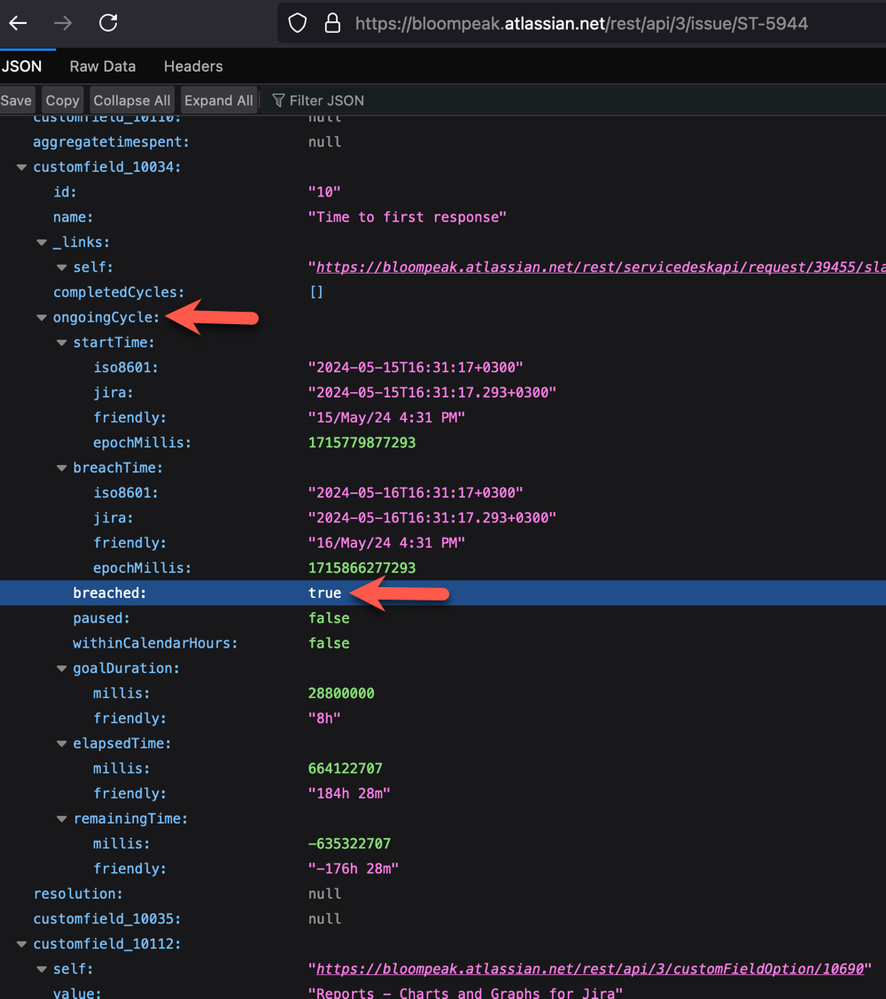886x999 pixels.
Task: Click Collapse All button
Action: (x=131, y=100)
